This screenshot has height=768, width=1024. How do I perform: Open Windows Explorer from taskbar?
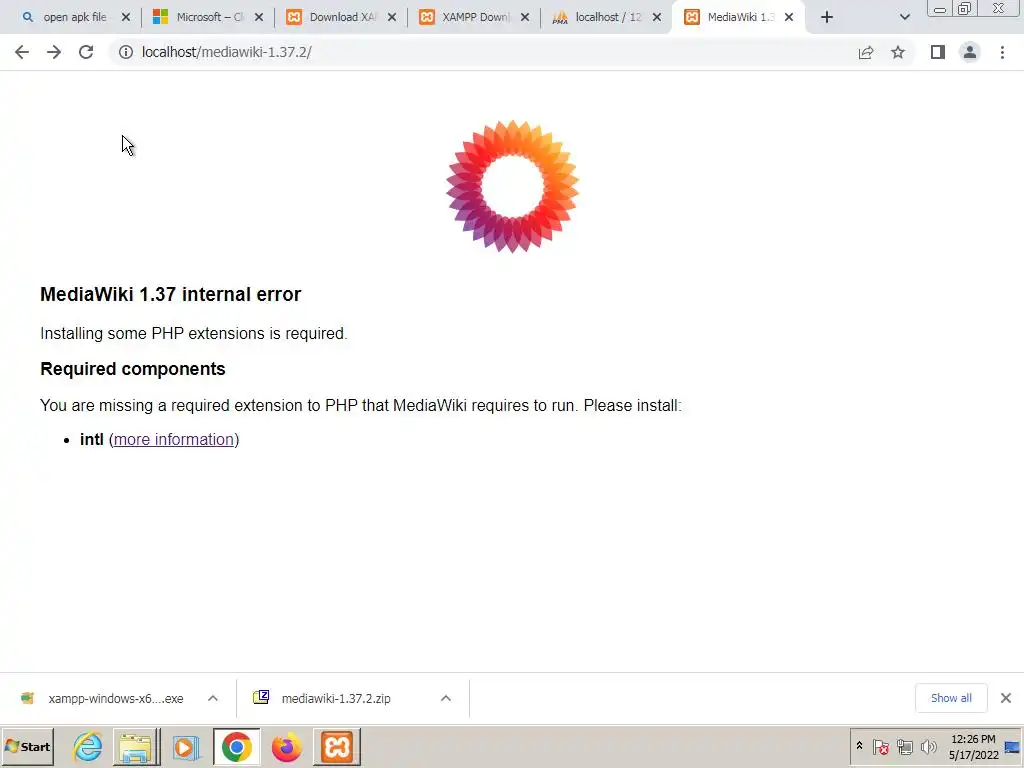click(136, 747)
